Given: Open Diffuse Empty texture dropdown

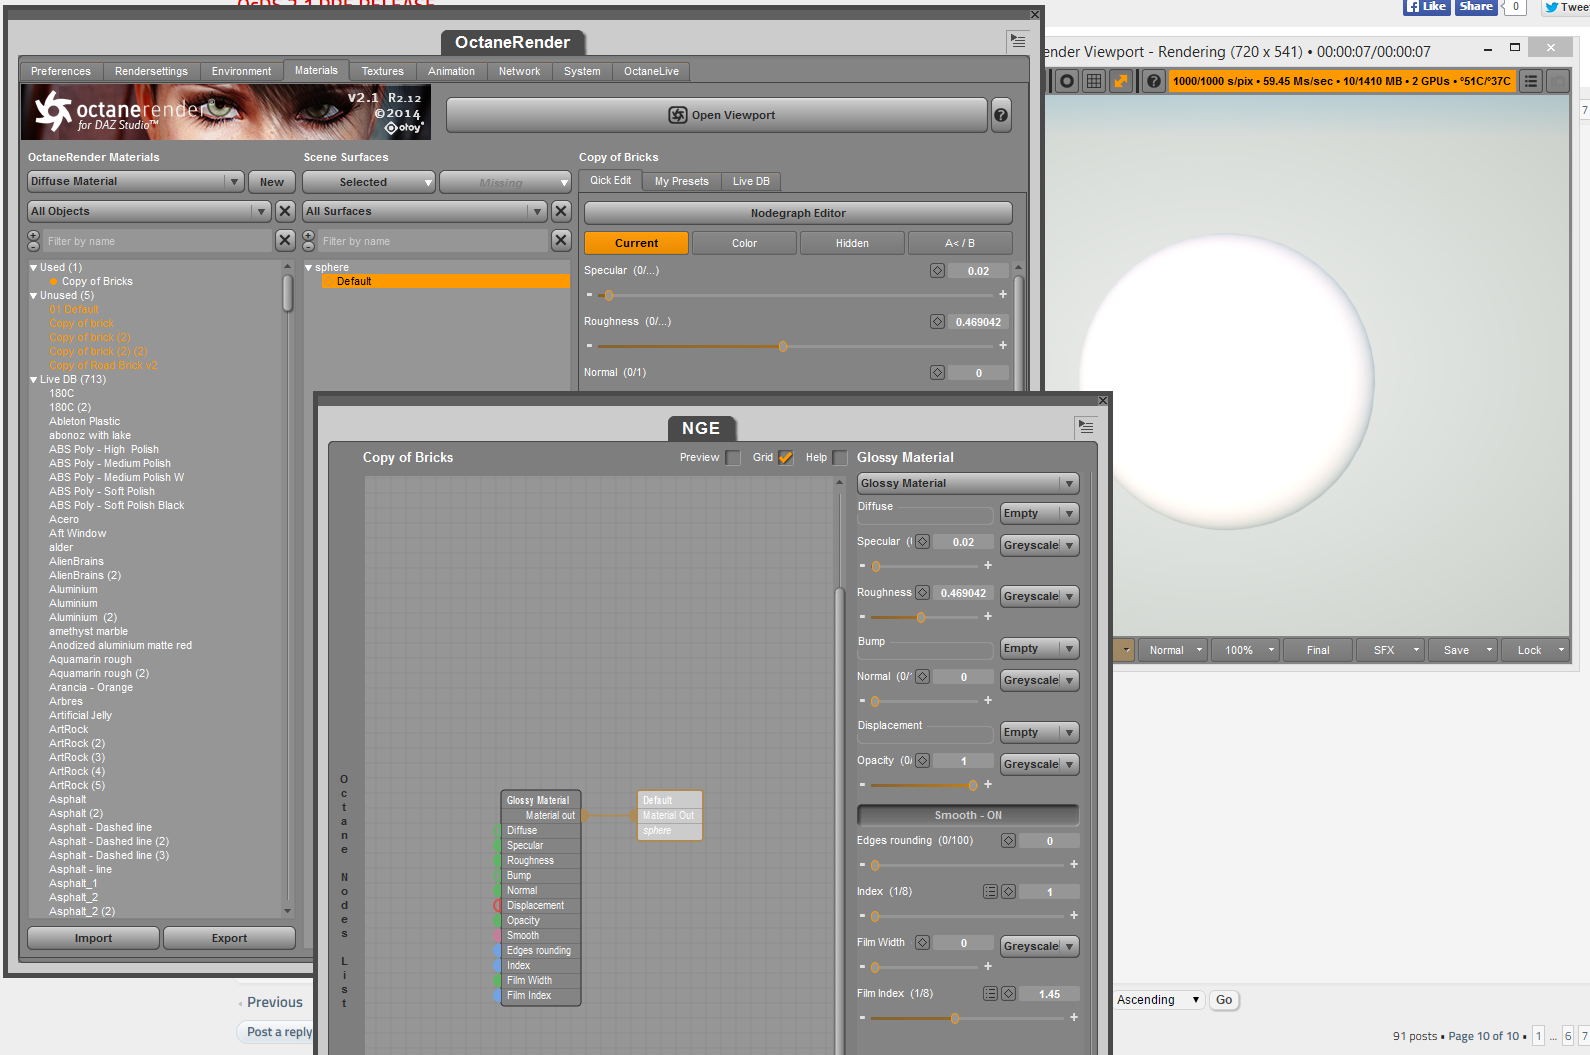Looking at the screenshot, I should pyautogui.click(x=1040, y=513).
